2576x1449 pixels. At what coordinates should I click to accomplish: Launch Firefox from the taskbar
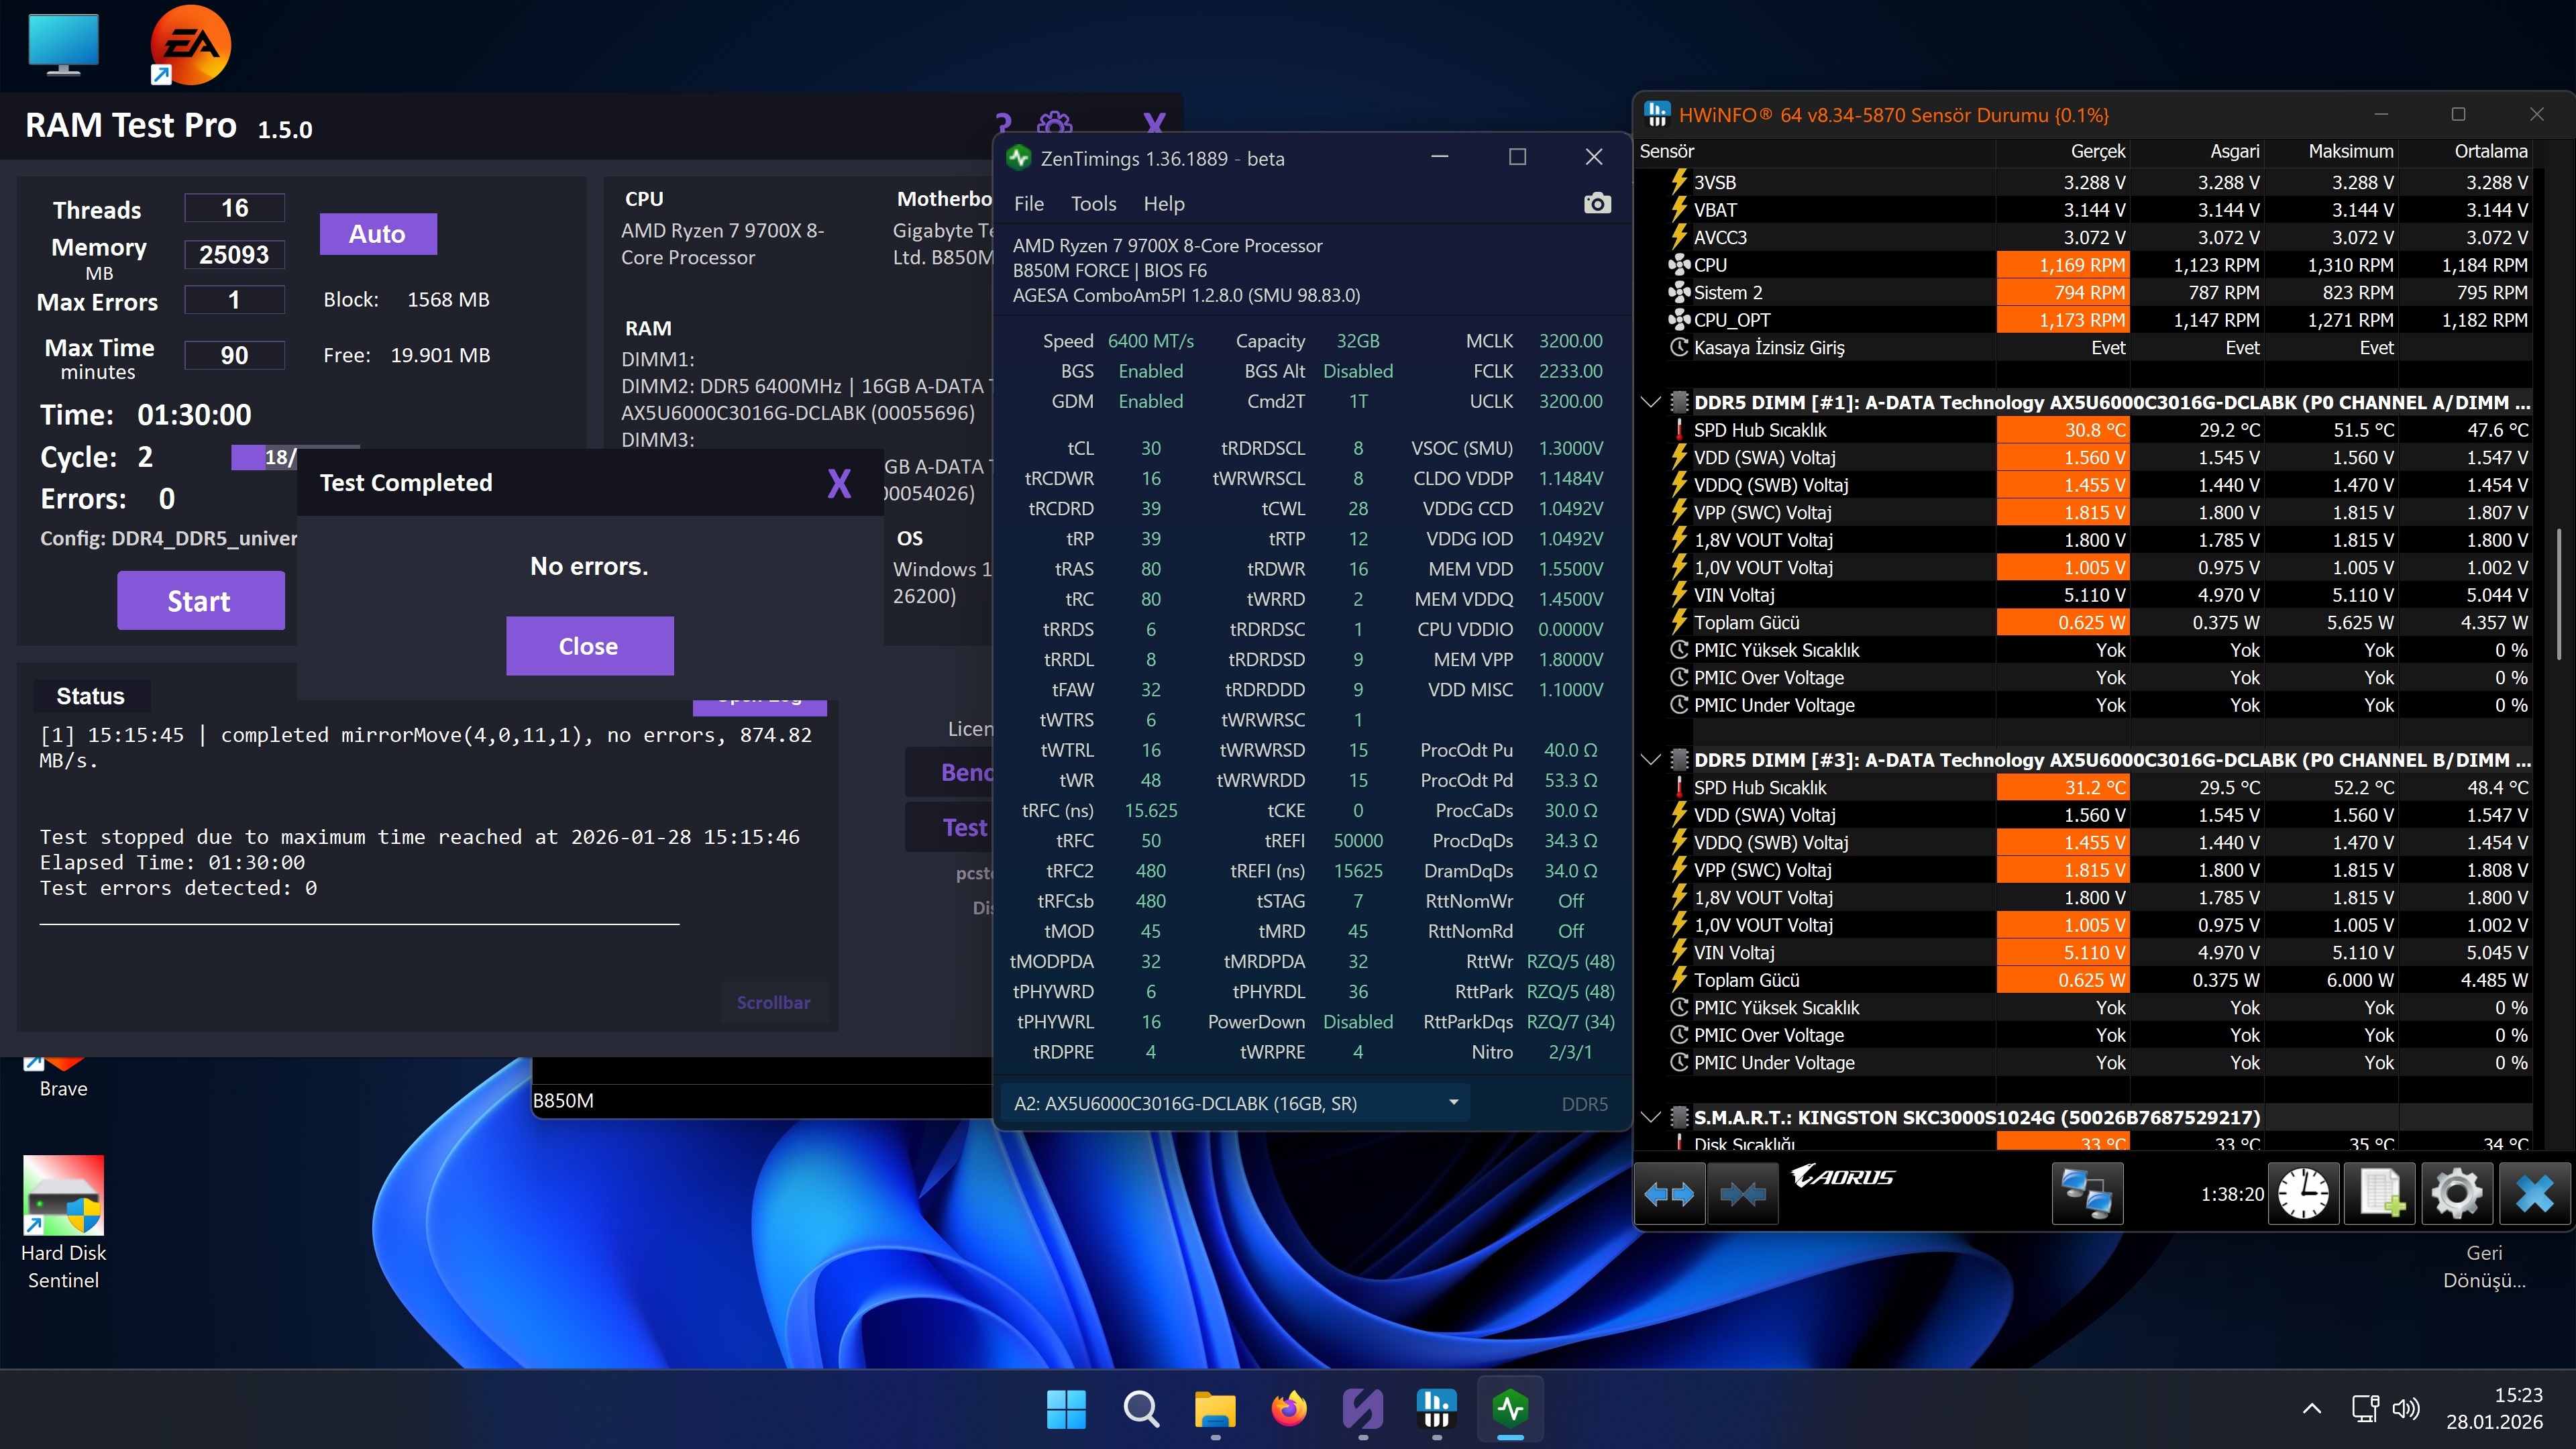click(x=1289, y=1410)
